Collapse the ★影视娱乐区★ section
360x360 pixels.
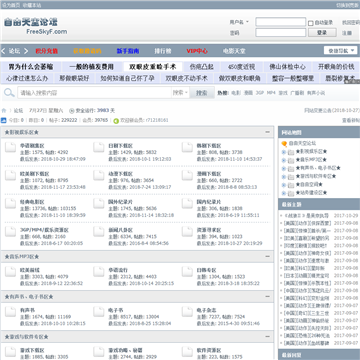click(x=267, y=132)
